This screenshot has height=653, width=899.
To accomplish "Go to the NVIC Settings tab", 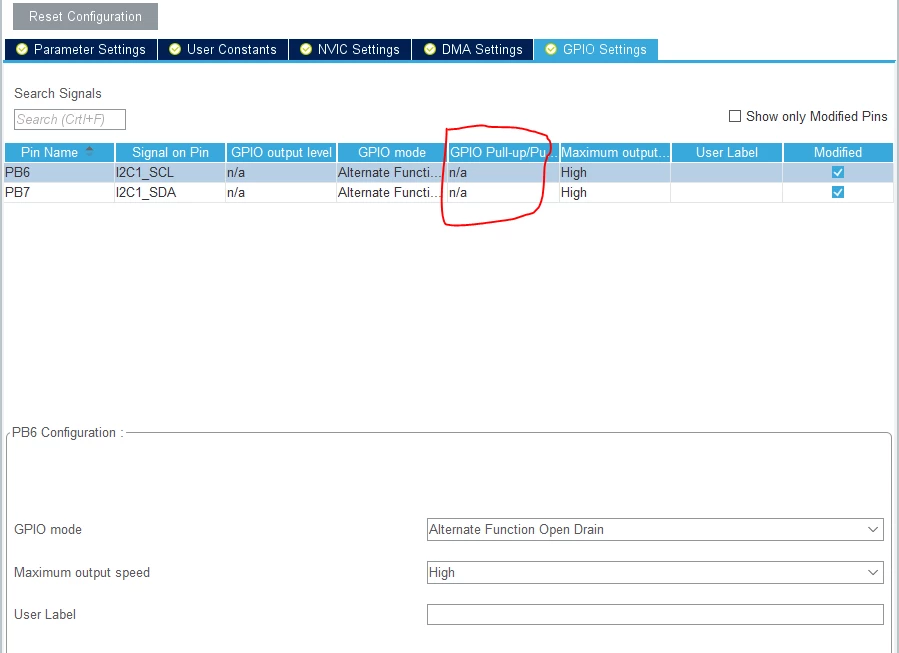I will (350, 49).
